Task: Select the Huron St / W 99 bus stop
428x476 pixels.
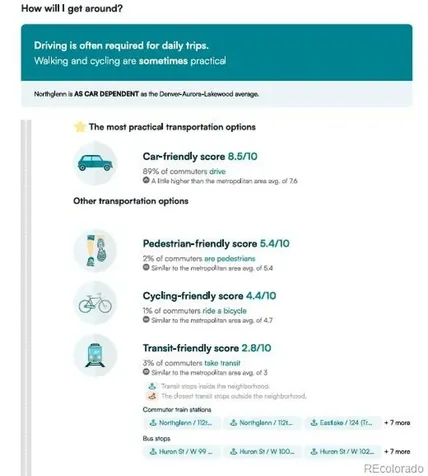Action: click(182, 452)
